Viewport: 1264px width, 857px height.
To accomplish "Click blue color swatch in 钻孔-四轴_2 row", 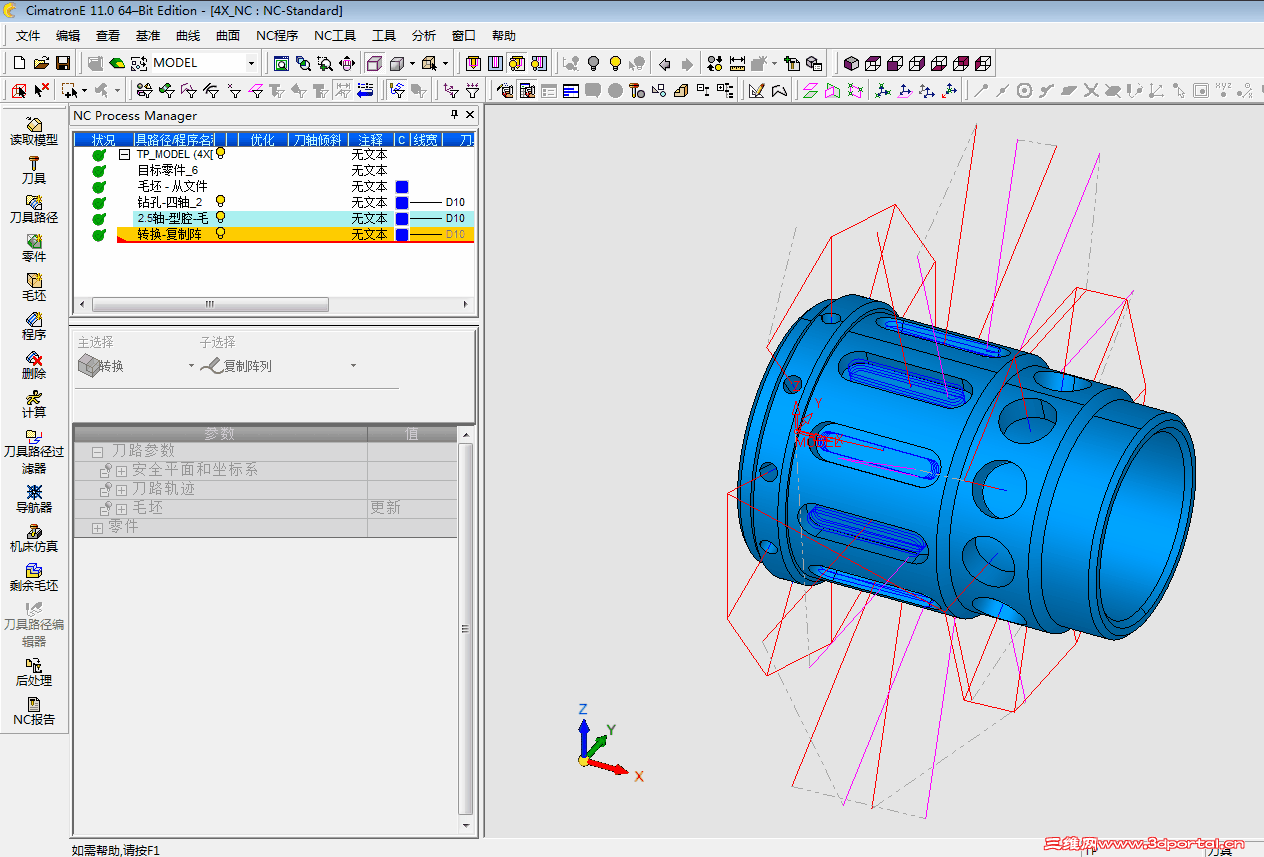I will click(x=402, y=203).
